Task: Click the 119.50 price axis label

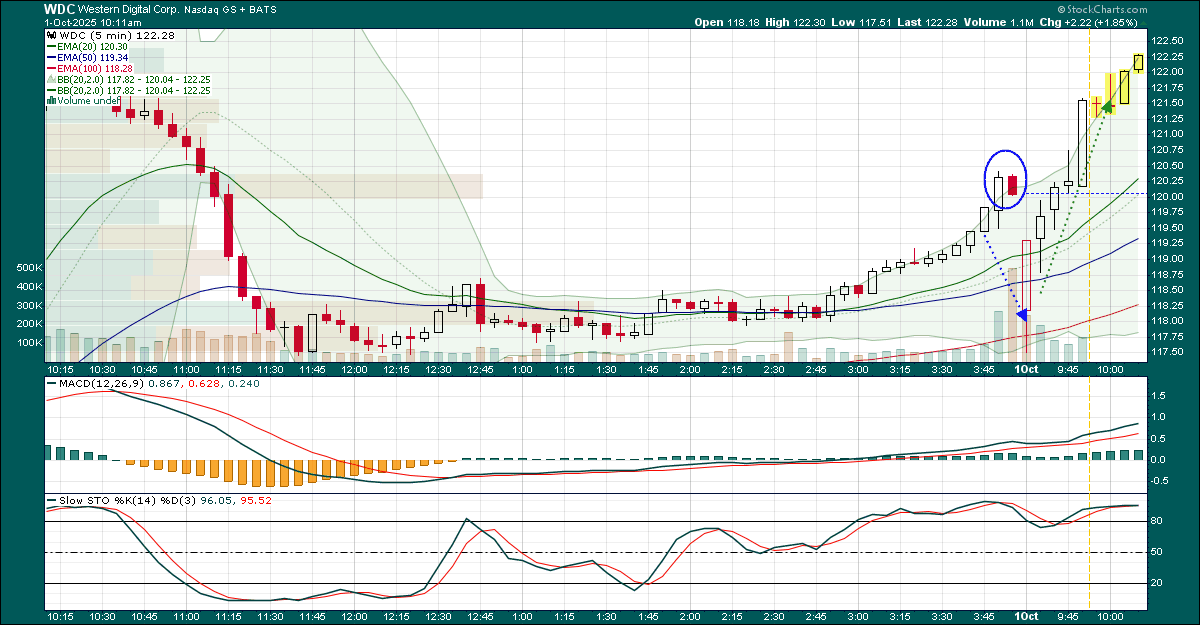Action: click(1167, 227)
